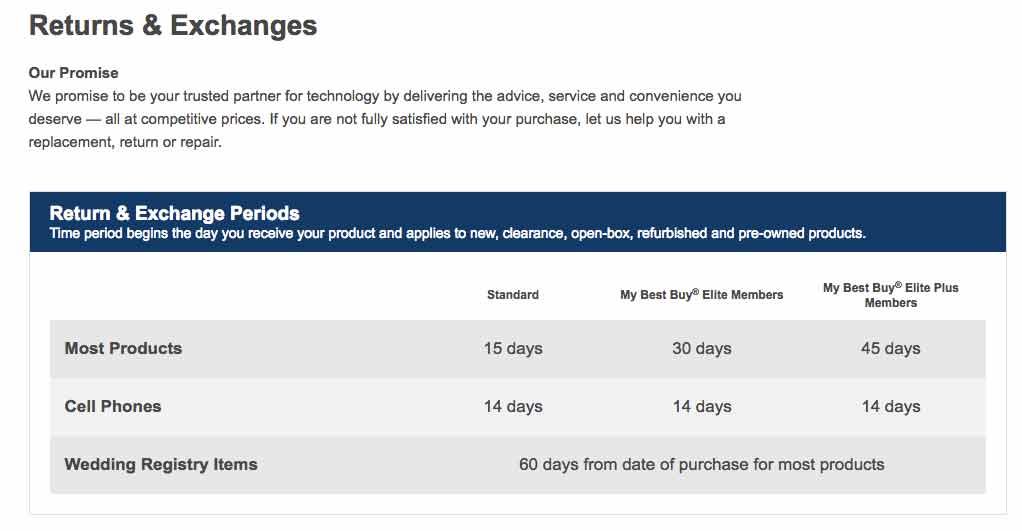Click the 45 days Elite Plus value
Screen dimensions: 1022x531
pos(890,349)
